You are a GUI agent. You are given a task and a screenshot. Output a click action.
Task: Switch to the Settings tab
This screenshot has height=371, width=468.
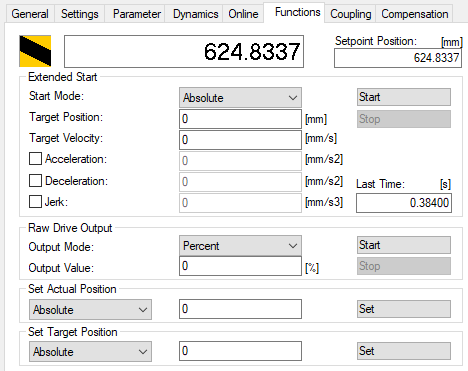[x=80, y=14]
